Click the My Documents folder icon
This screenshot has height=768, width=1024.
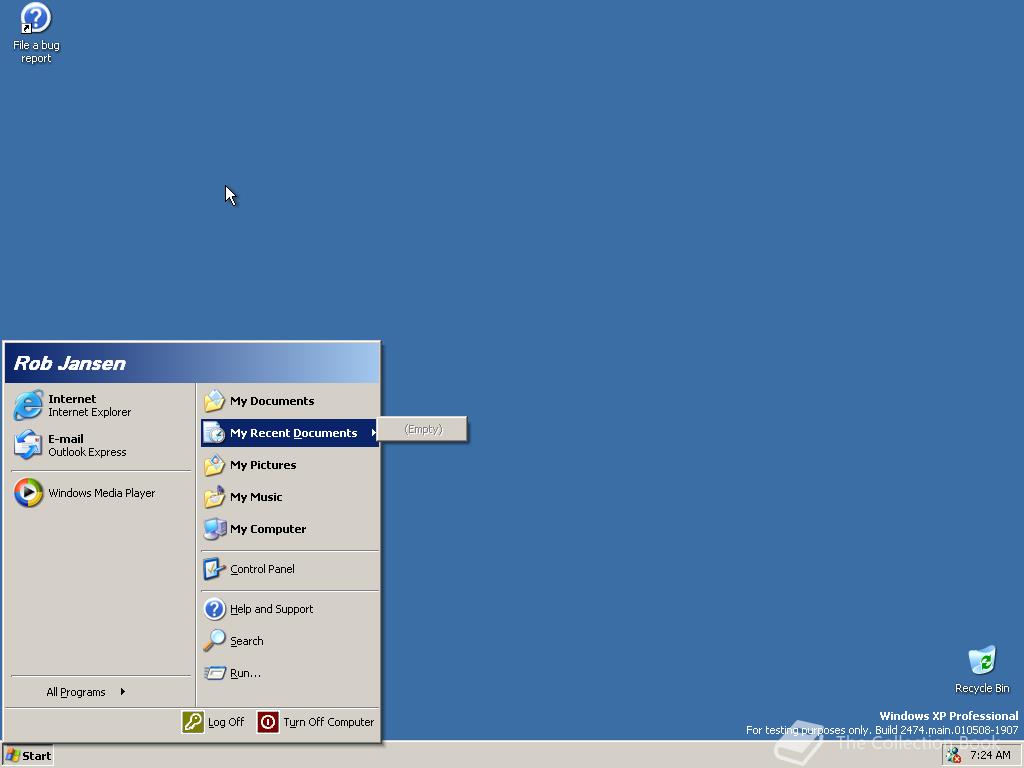tap(214, 400)
